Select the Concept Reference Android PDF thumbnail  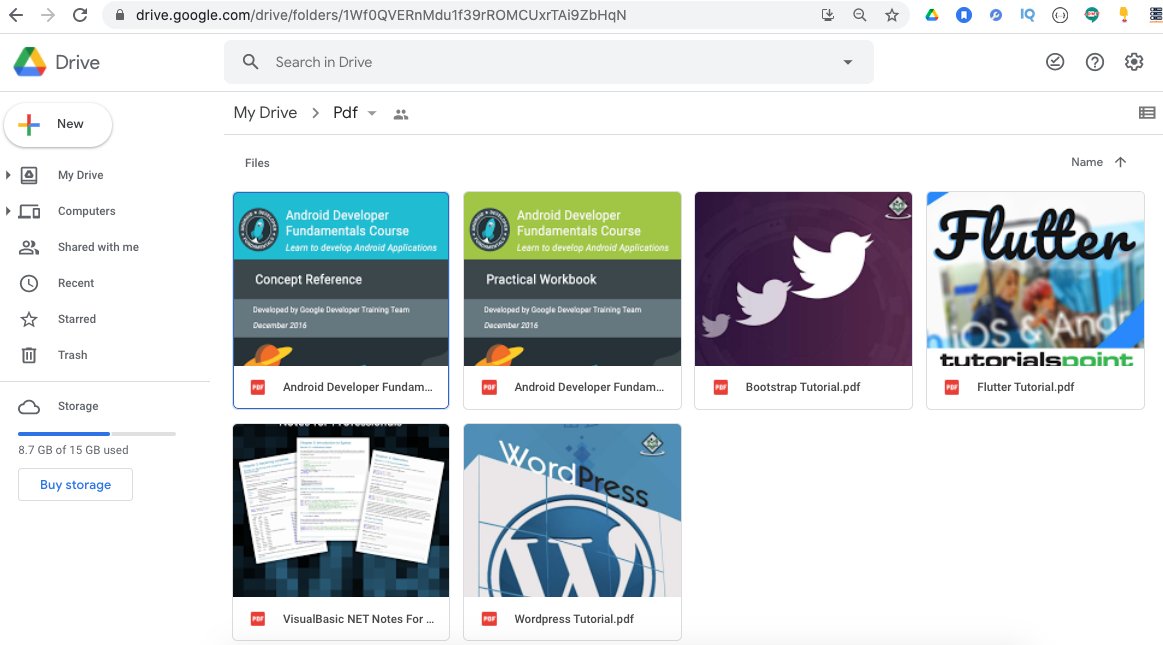click(x=341, y=280)
